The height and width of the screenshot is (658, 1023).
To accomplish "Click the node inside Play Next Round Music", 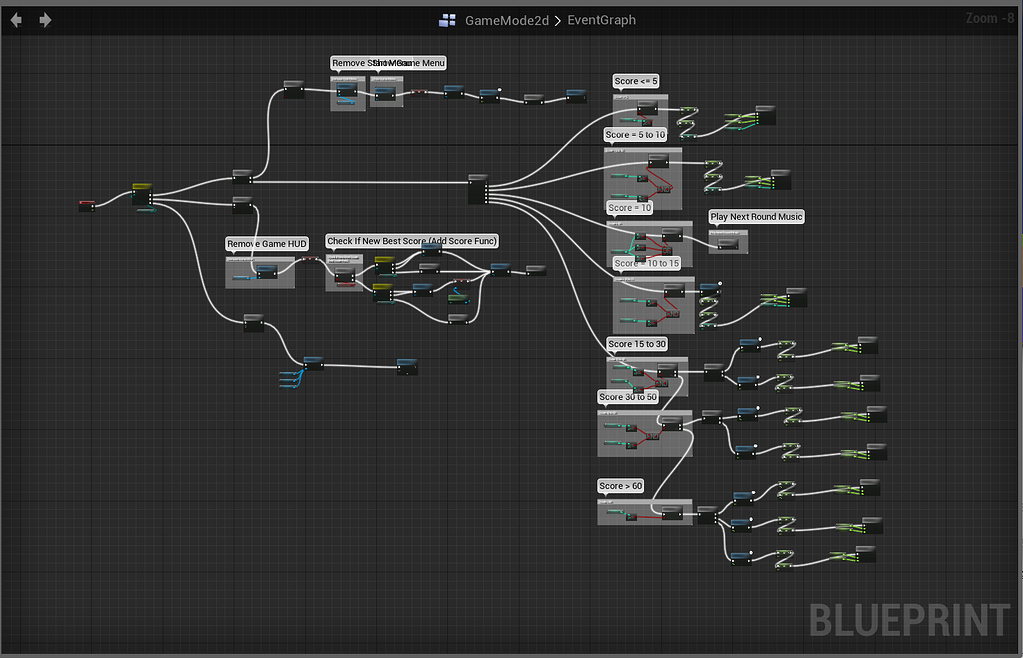I will 728,243.
